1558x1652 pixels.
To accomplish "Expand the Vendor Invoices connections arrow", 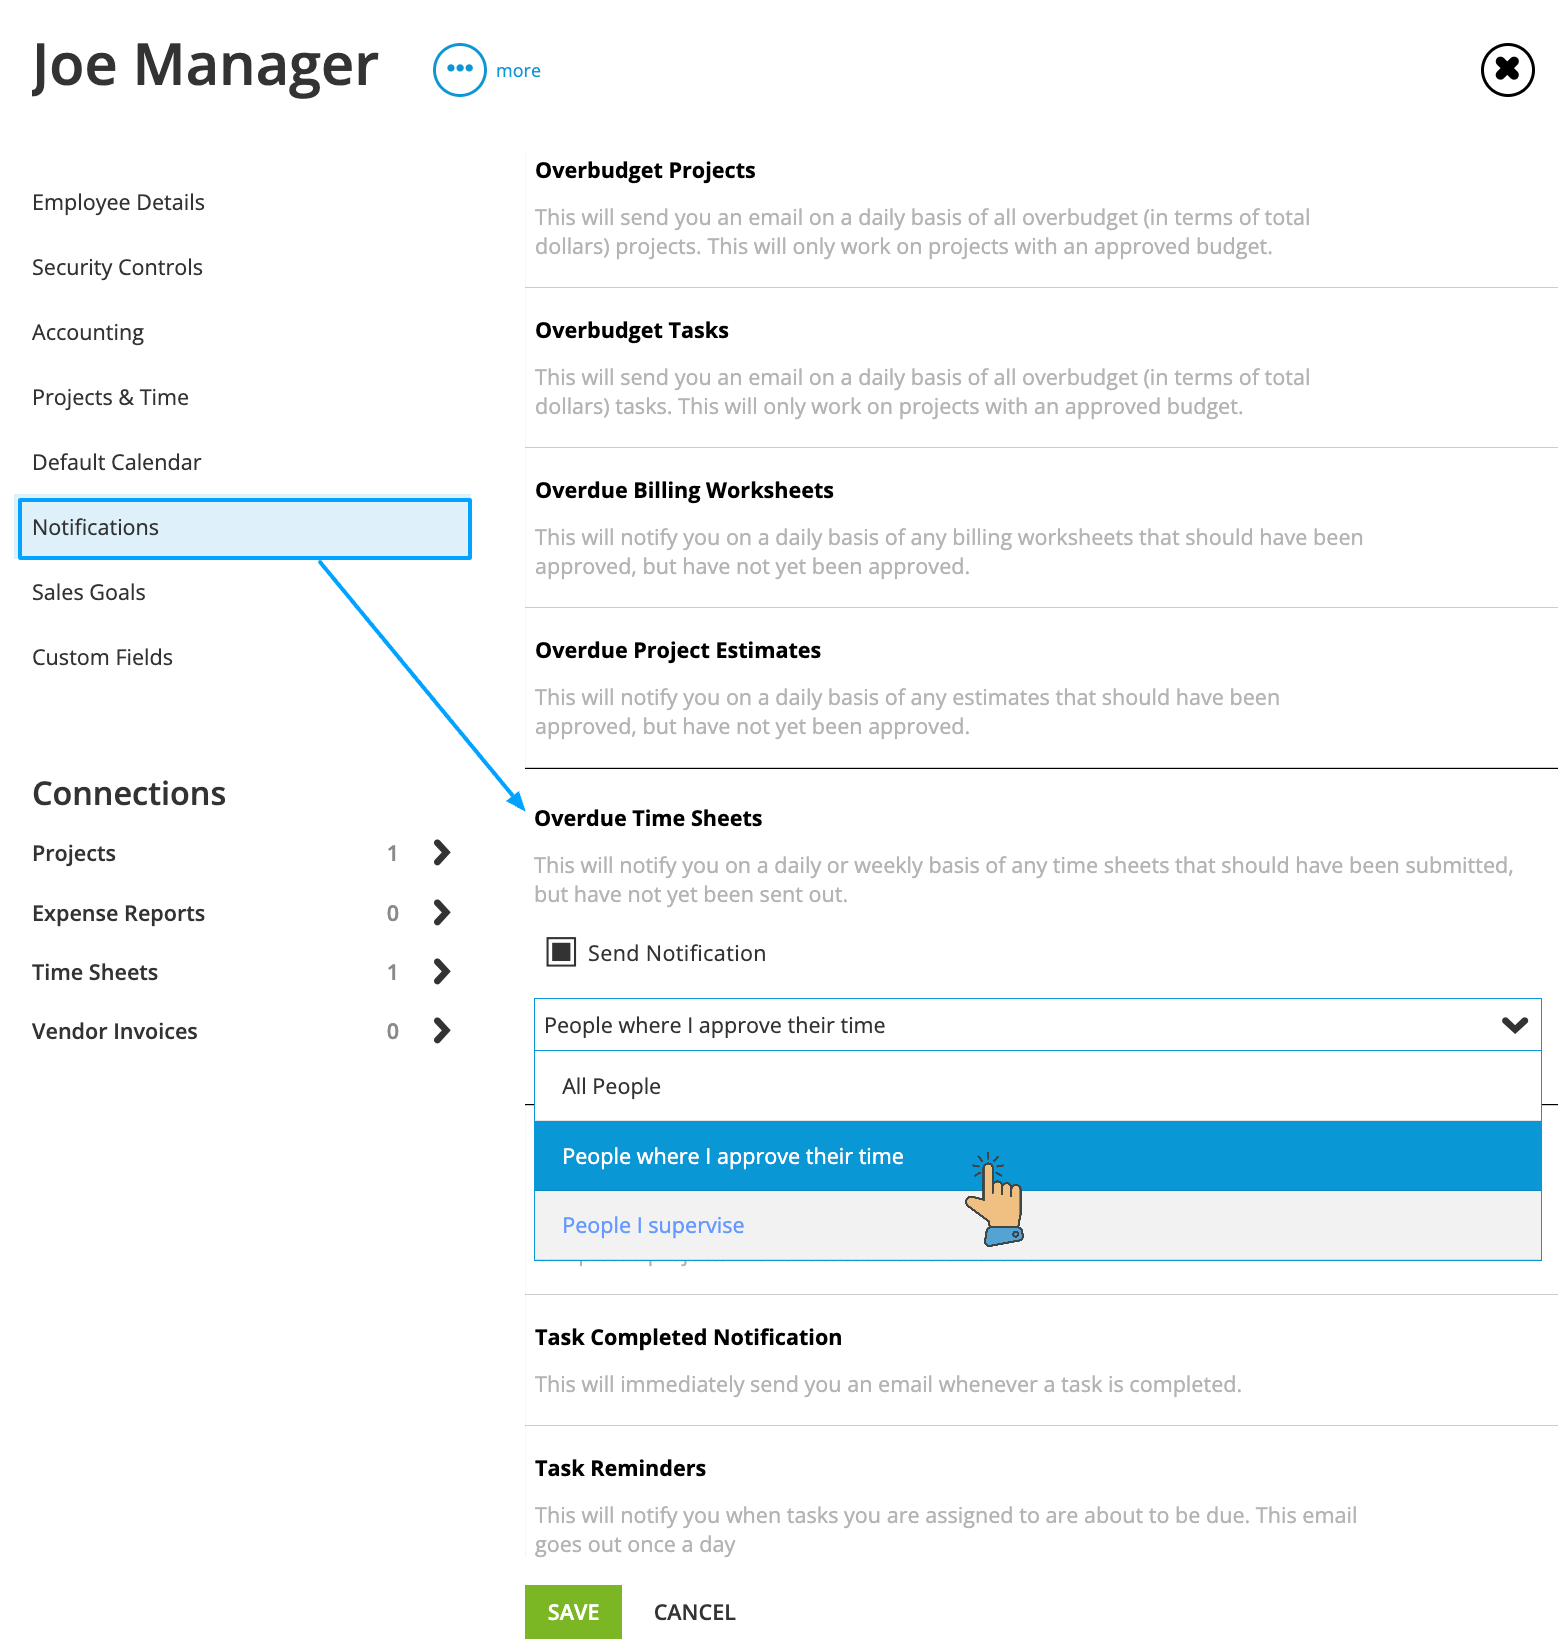I will tap(441, 1031).
